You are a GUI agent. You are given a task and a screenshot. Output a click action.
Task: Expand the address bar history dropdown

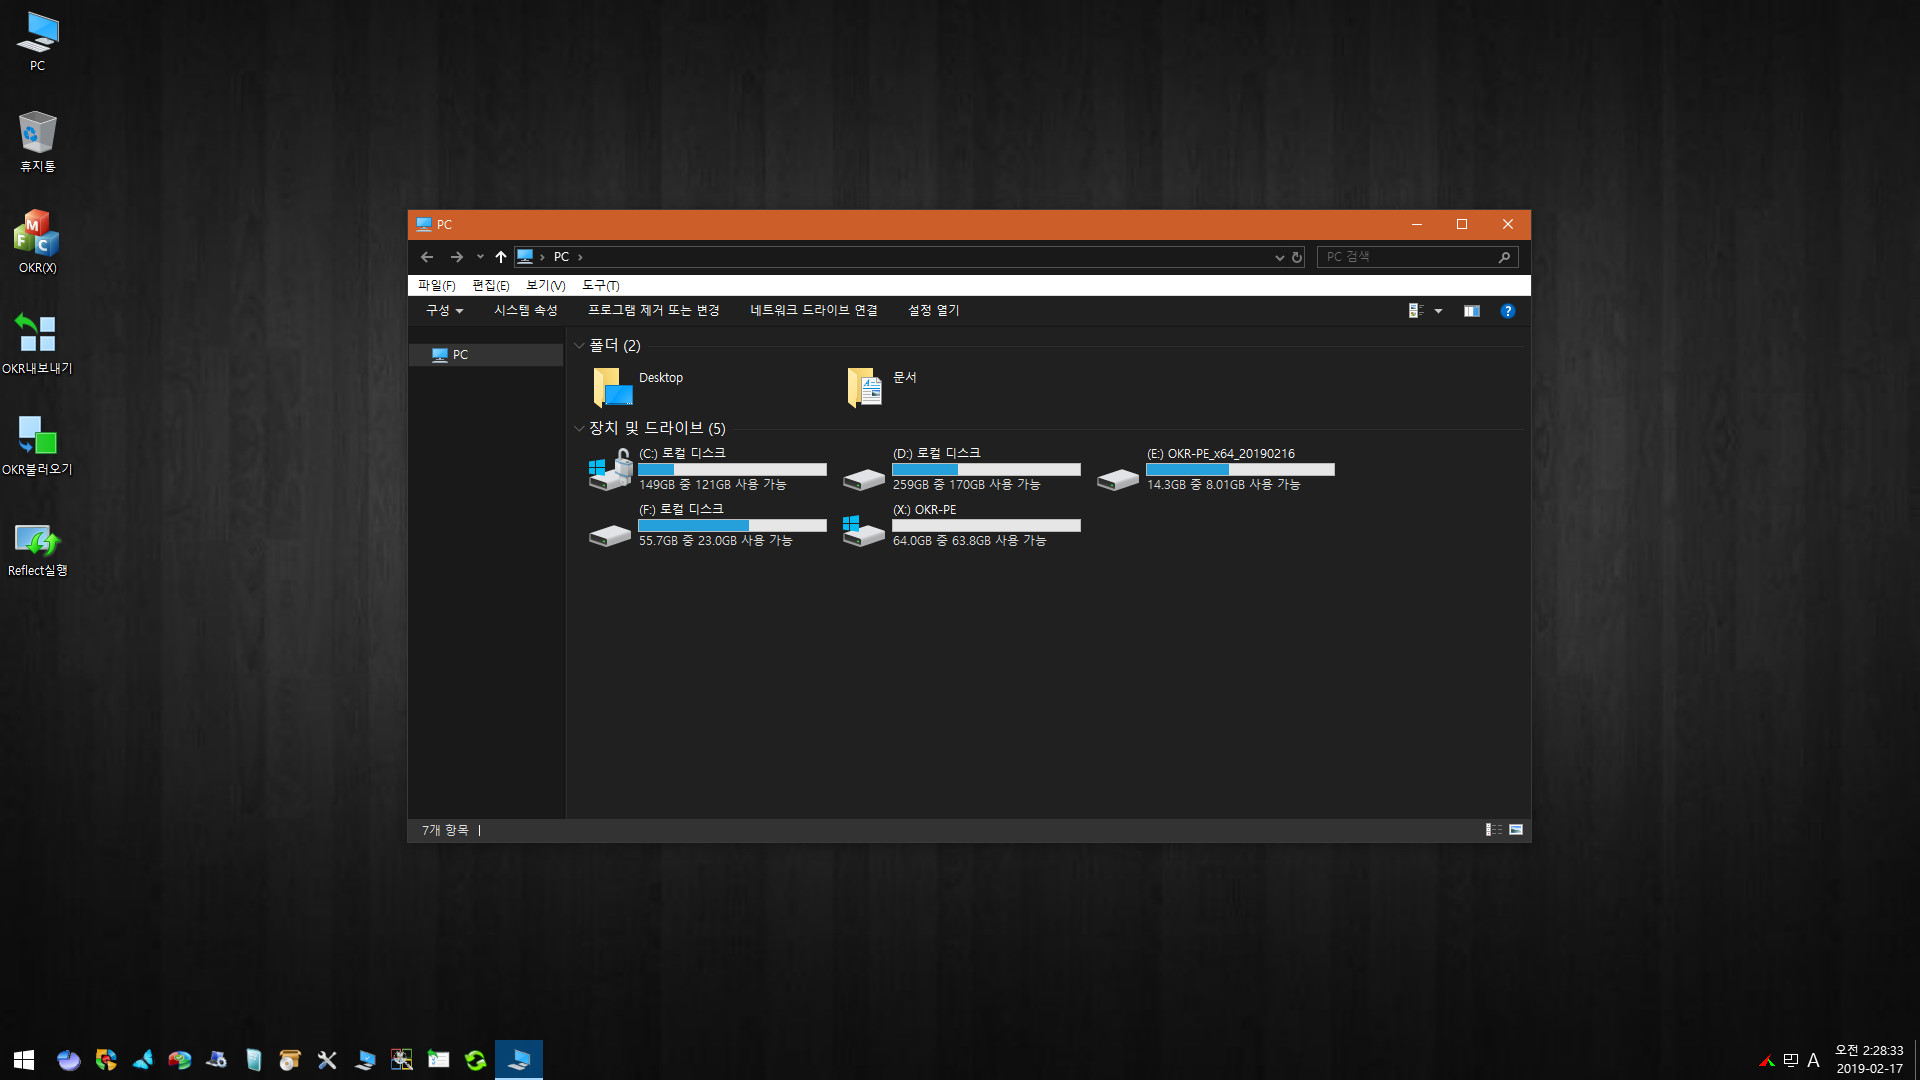coord(1279,257)
